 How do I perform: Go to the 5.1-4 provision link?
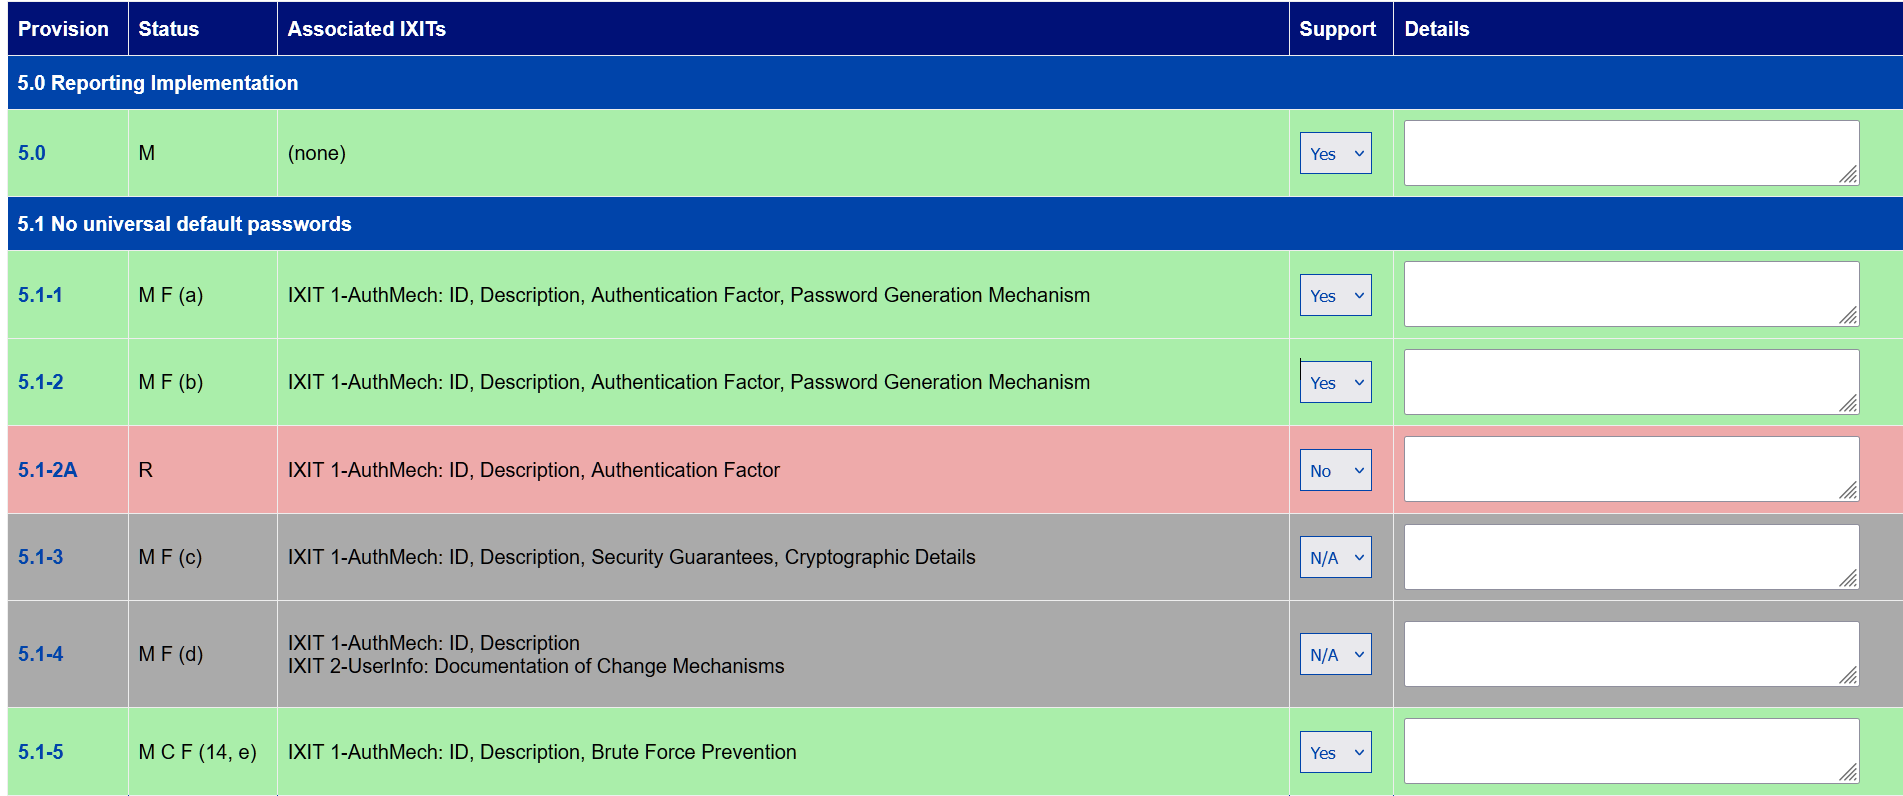tap(41, 654)
